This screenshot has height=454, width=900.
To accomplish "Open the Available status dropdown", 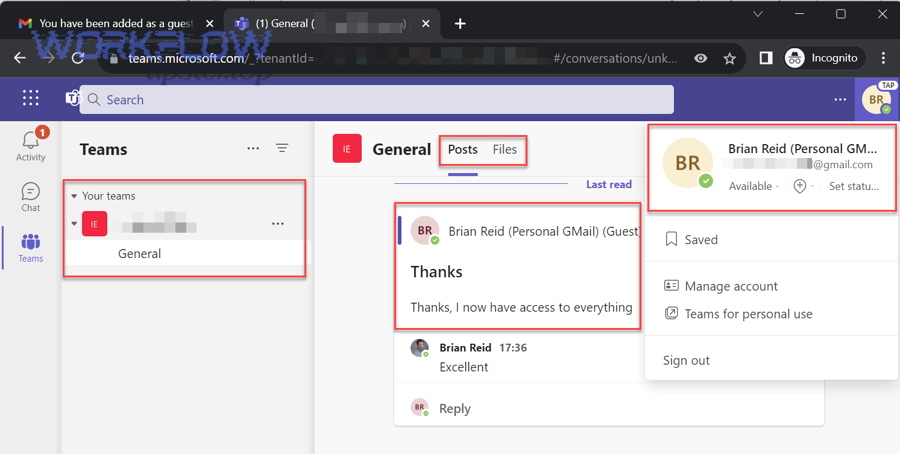I will tap(754, 186).
